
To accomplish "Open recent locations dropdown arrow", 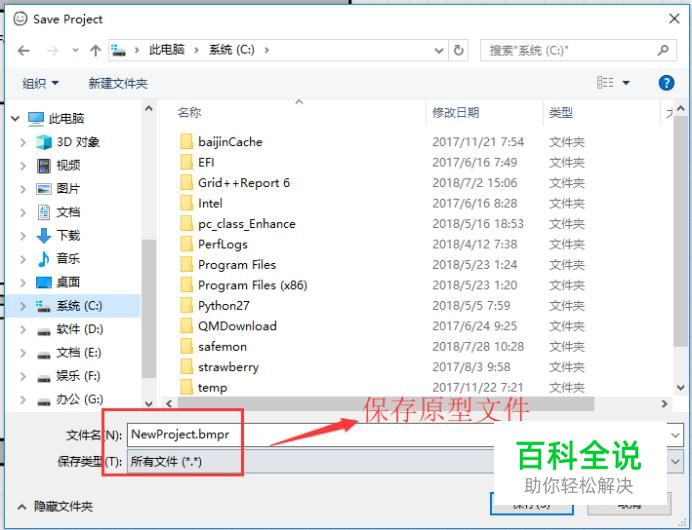I will pyautogui.click(x=75, y=51).
